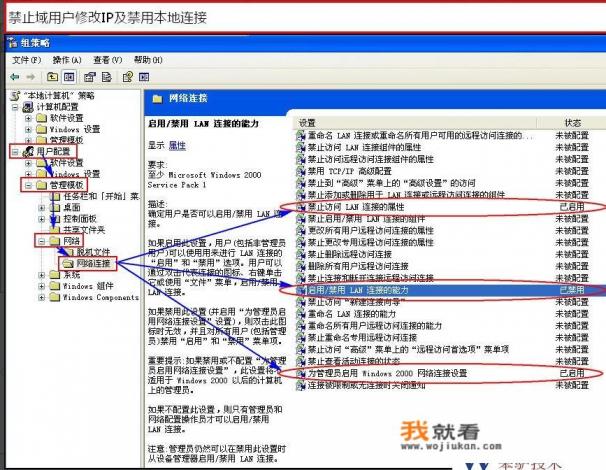Expand Windows 设置 under 计算机配置
The image size is (606, 470).
[x=28, y=129]
